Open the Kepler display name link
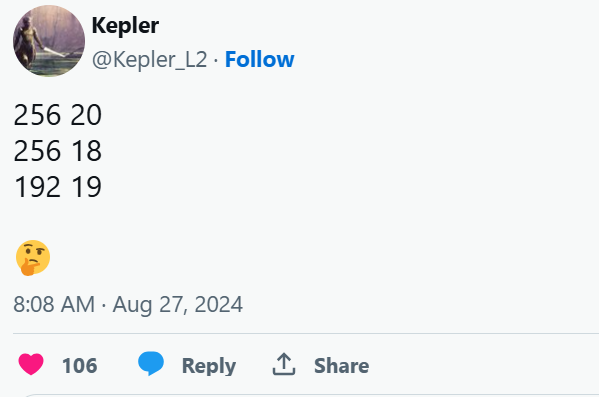Image resolution: width=599 pixels, height=397 pixels. click(x=125, y=26)
